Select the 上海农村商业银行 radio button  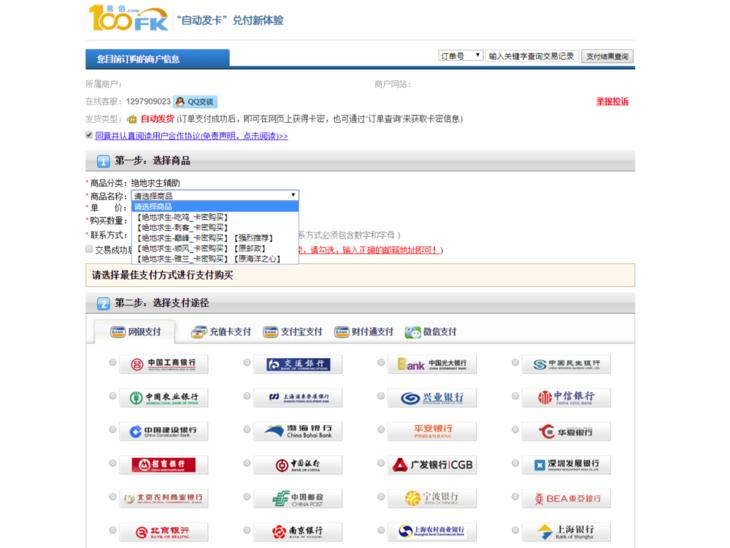[381, 530]
